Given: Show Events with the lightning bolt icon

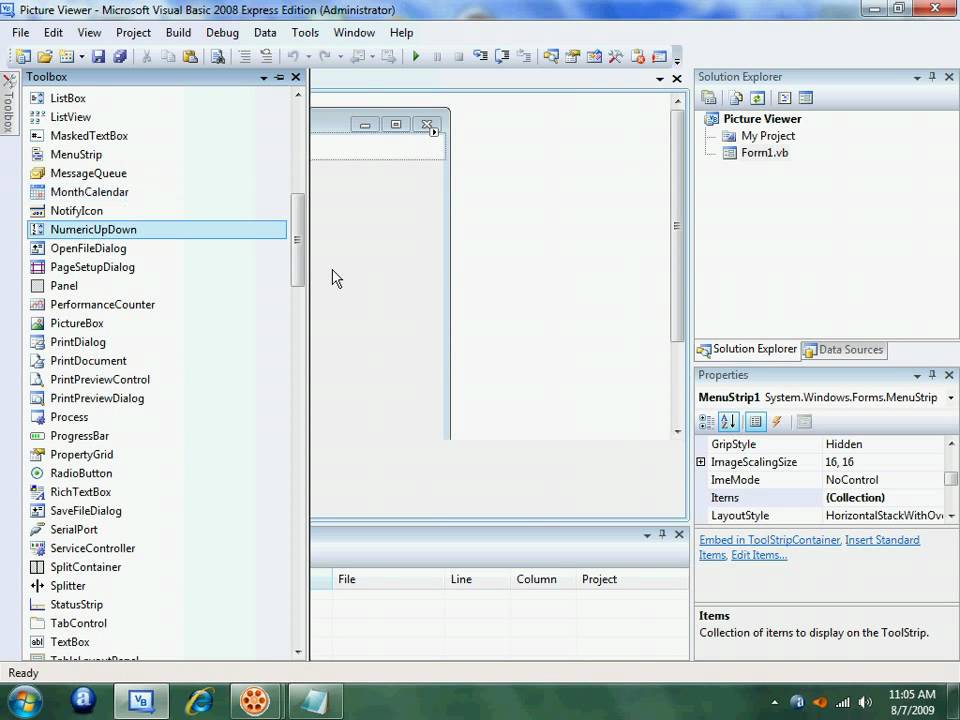Looking at the screenshot, I should pyautogui.click(x=777, y=422).
